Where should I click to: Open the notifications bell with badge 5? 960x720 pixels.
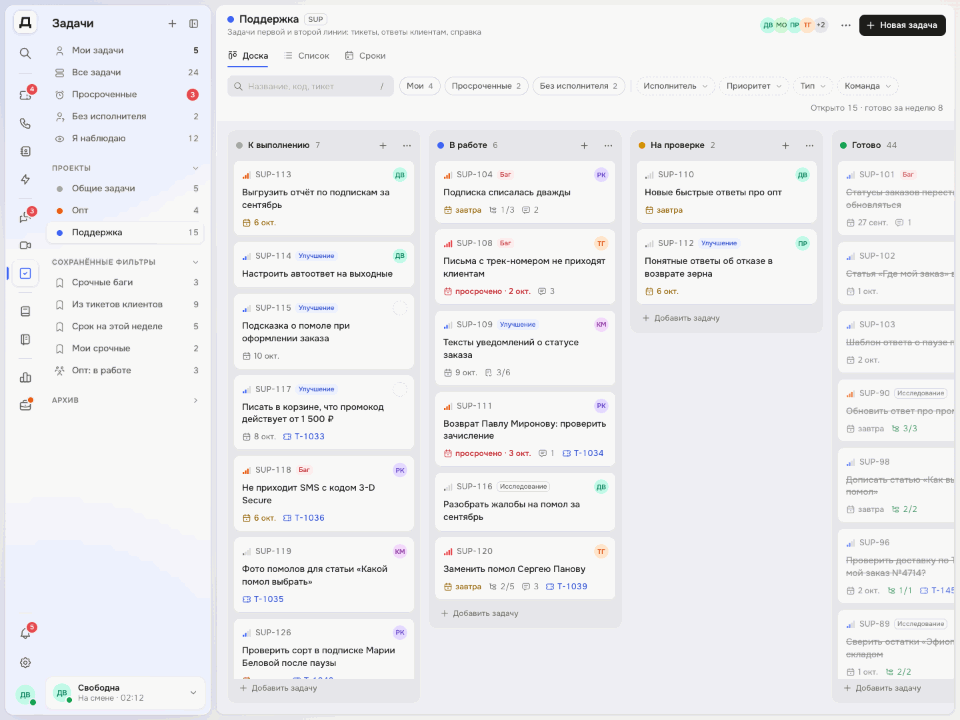click(25, 634)
